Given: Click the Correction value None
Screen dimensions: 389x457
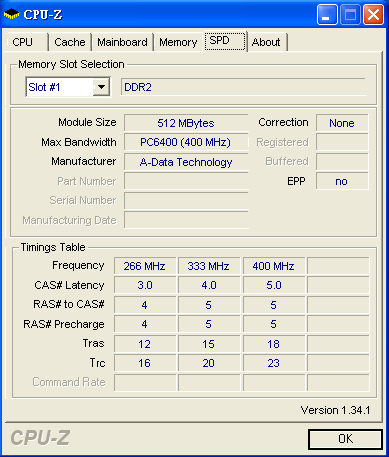Looking at the screenshot, I should point(342,123).
